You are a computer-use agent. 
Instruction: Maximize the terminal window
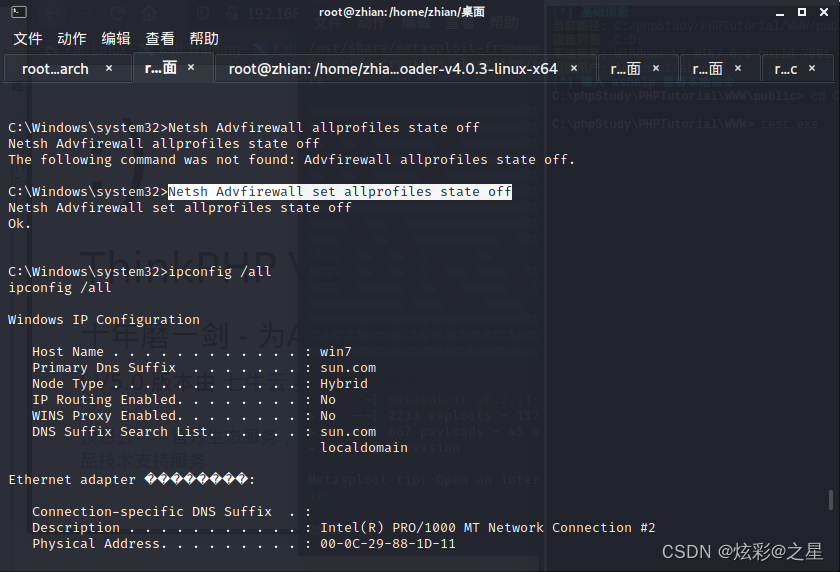click(x=802, y=12)
